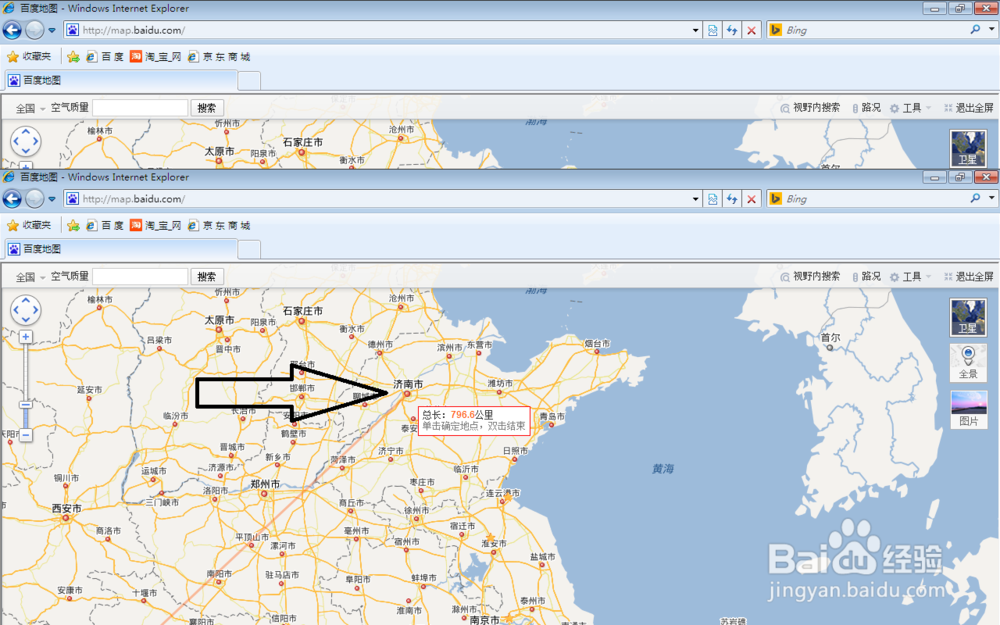Click the 西安市 city label on map
The image size is (1000, 625).
[x=66, y=508]
